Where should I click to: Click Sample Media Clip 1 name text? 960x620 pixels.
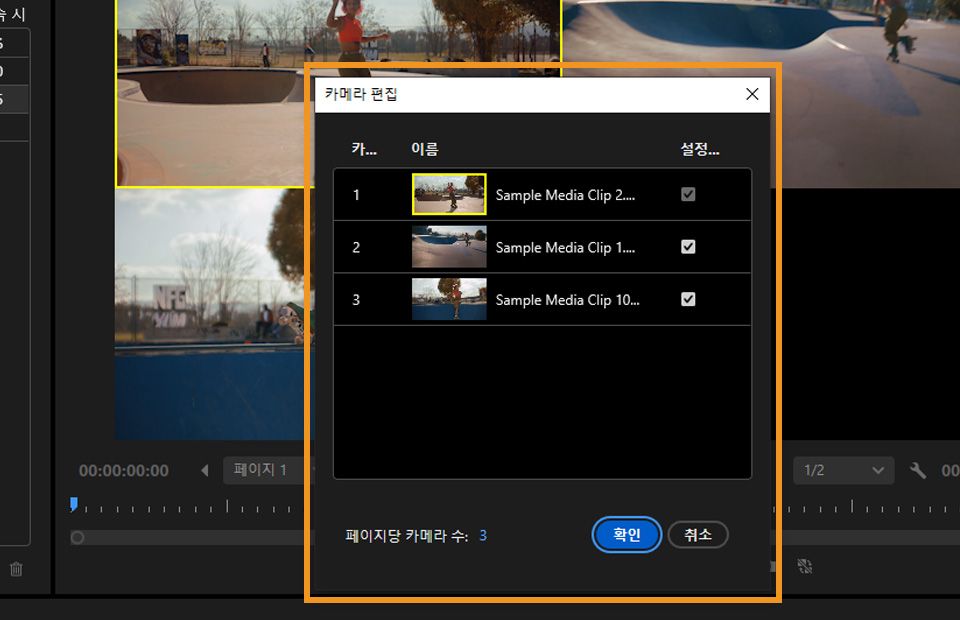pos(565,248)
